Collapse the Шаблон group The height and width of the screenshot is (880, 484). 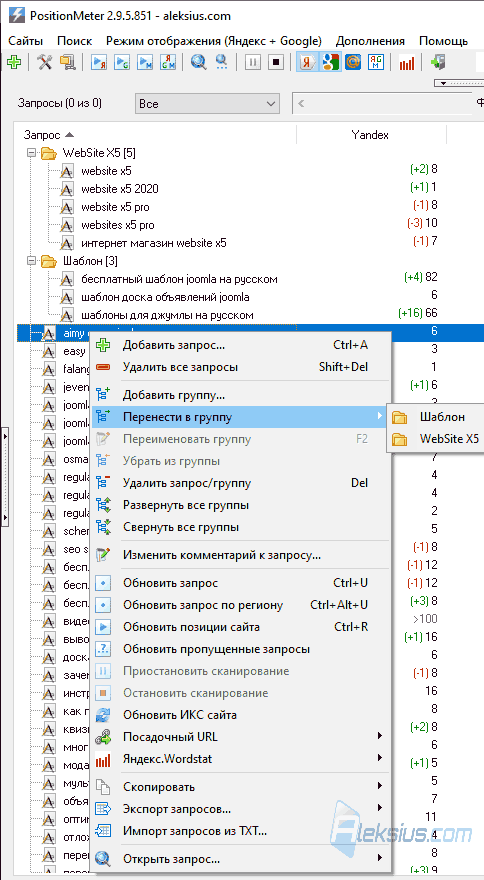(x=31, y=261)
